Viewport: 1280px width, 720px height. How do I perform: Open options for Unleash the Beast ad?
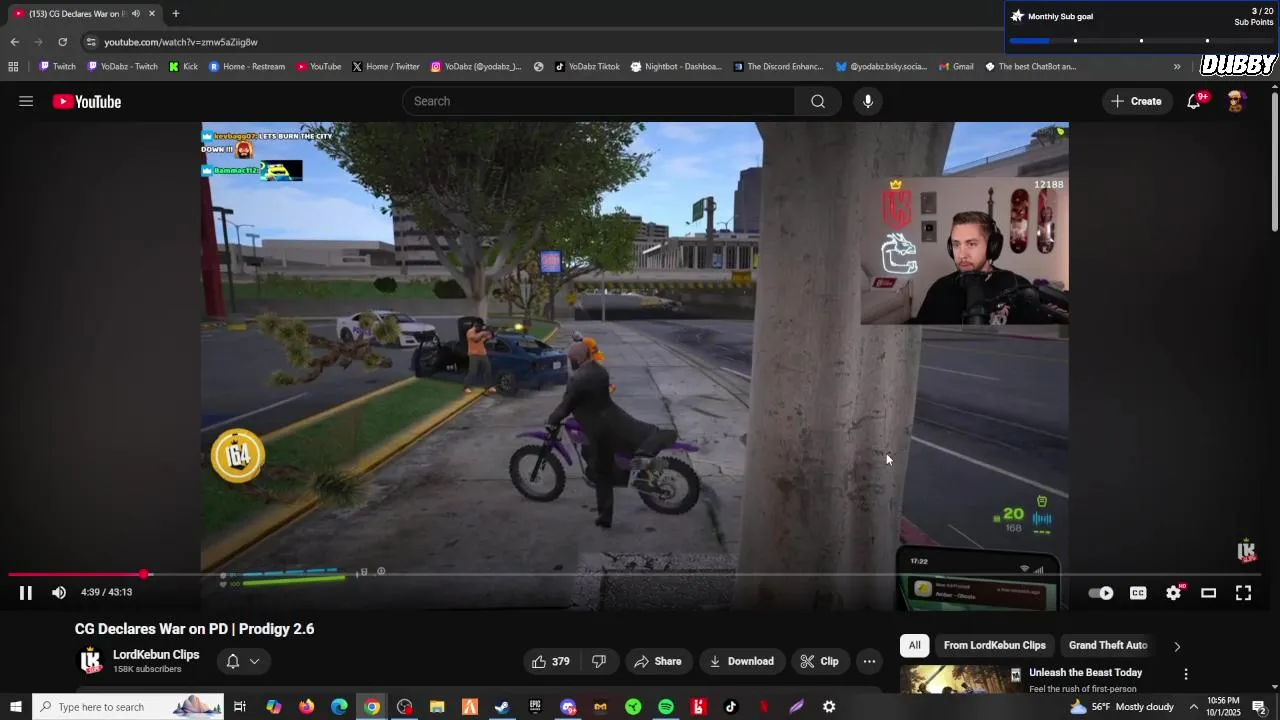(x=1186, y=674)
